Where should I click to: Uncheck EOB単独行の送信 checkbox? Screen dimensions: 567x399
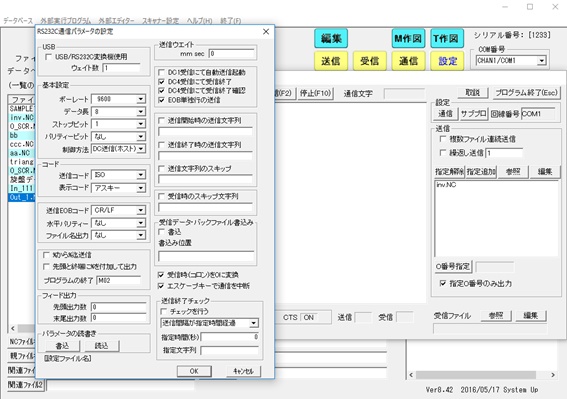pos(162,100)
